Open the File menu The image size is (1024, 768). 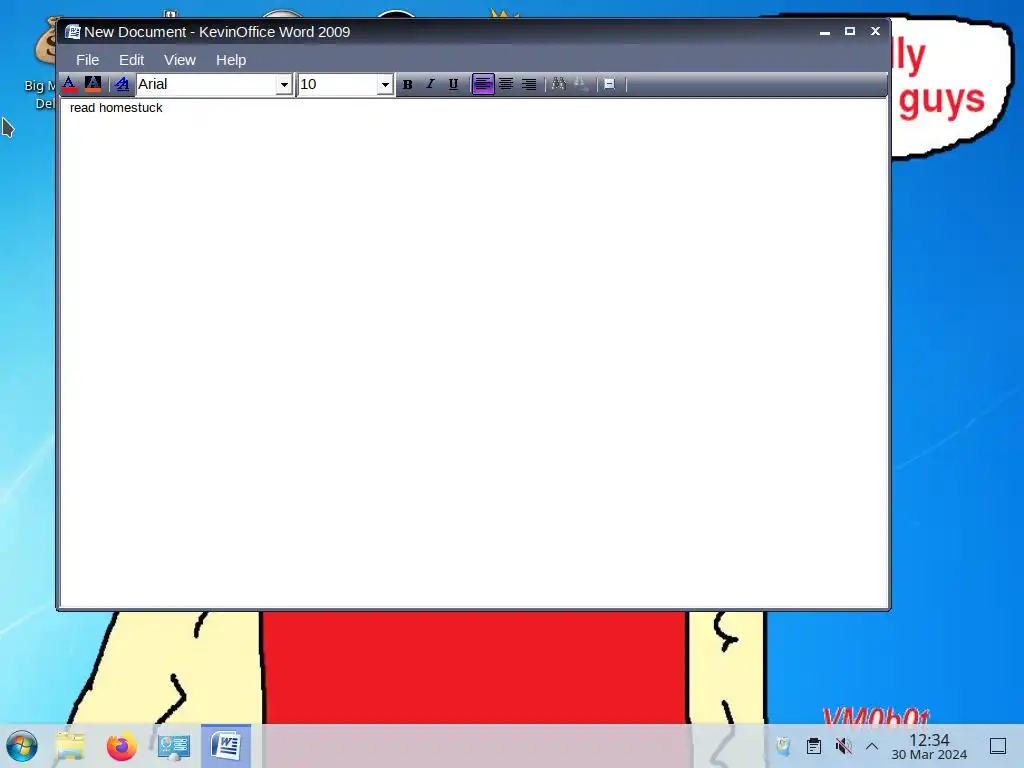point(88,60)
